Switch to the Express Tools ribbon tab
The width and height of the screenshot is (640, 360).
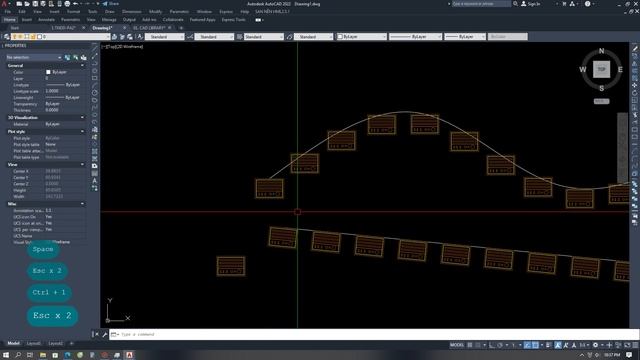click(233, 20)
